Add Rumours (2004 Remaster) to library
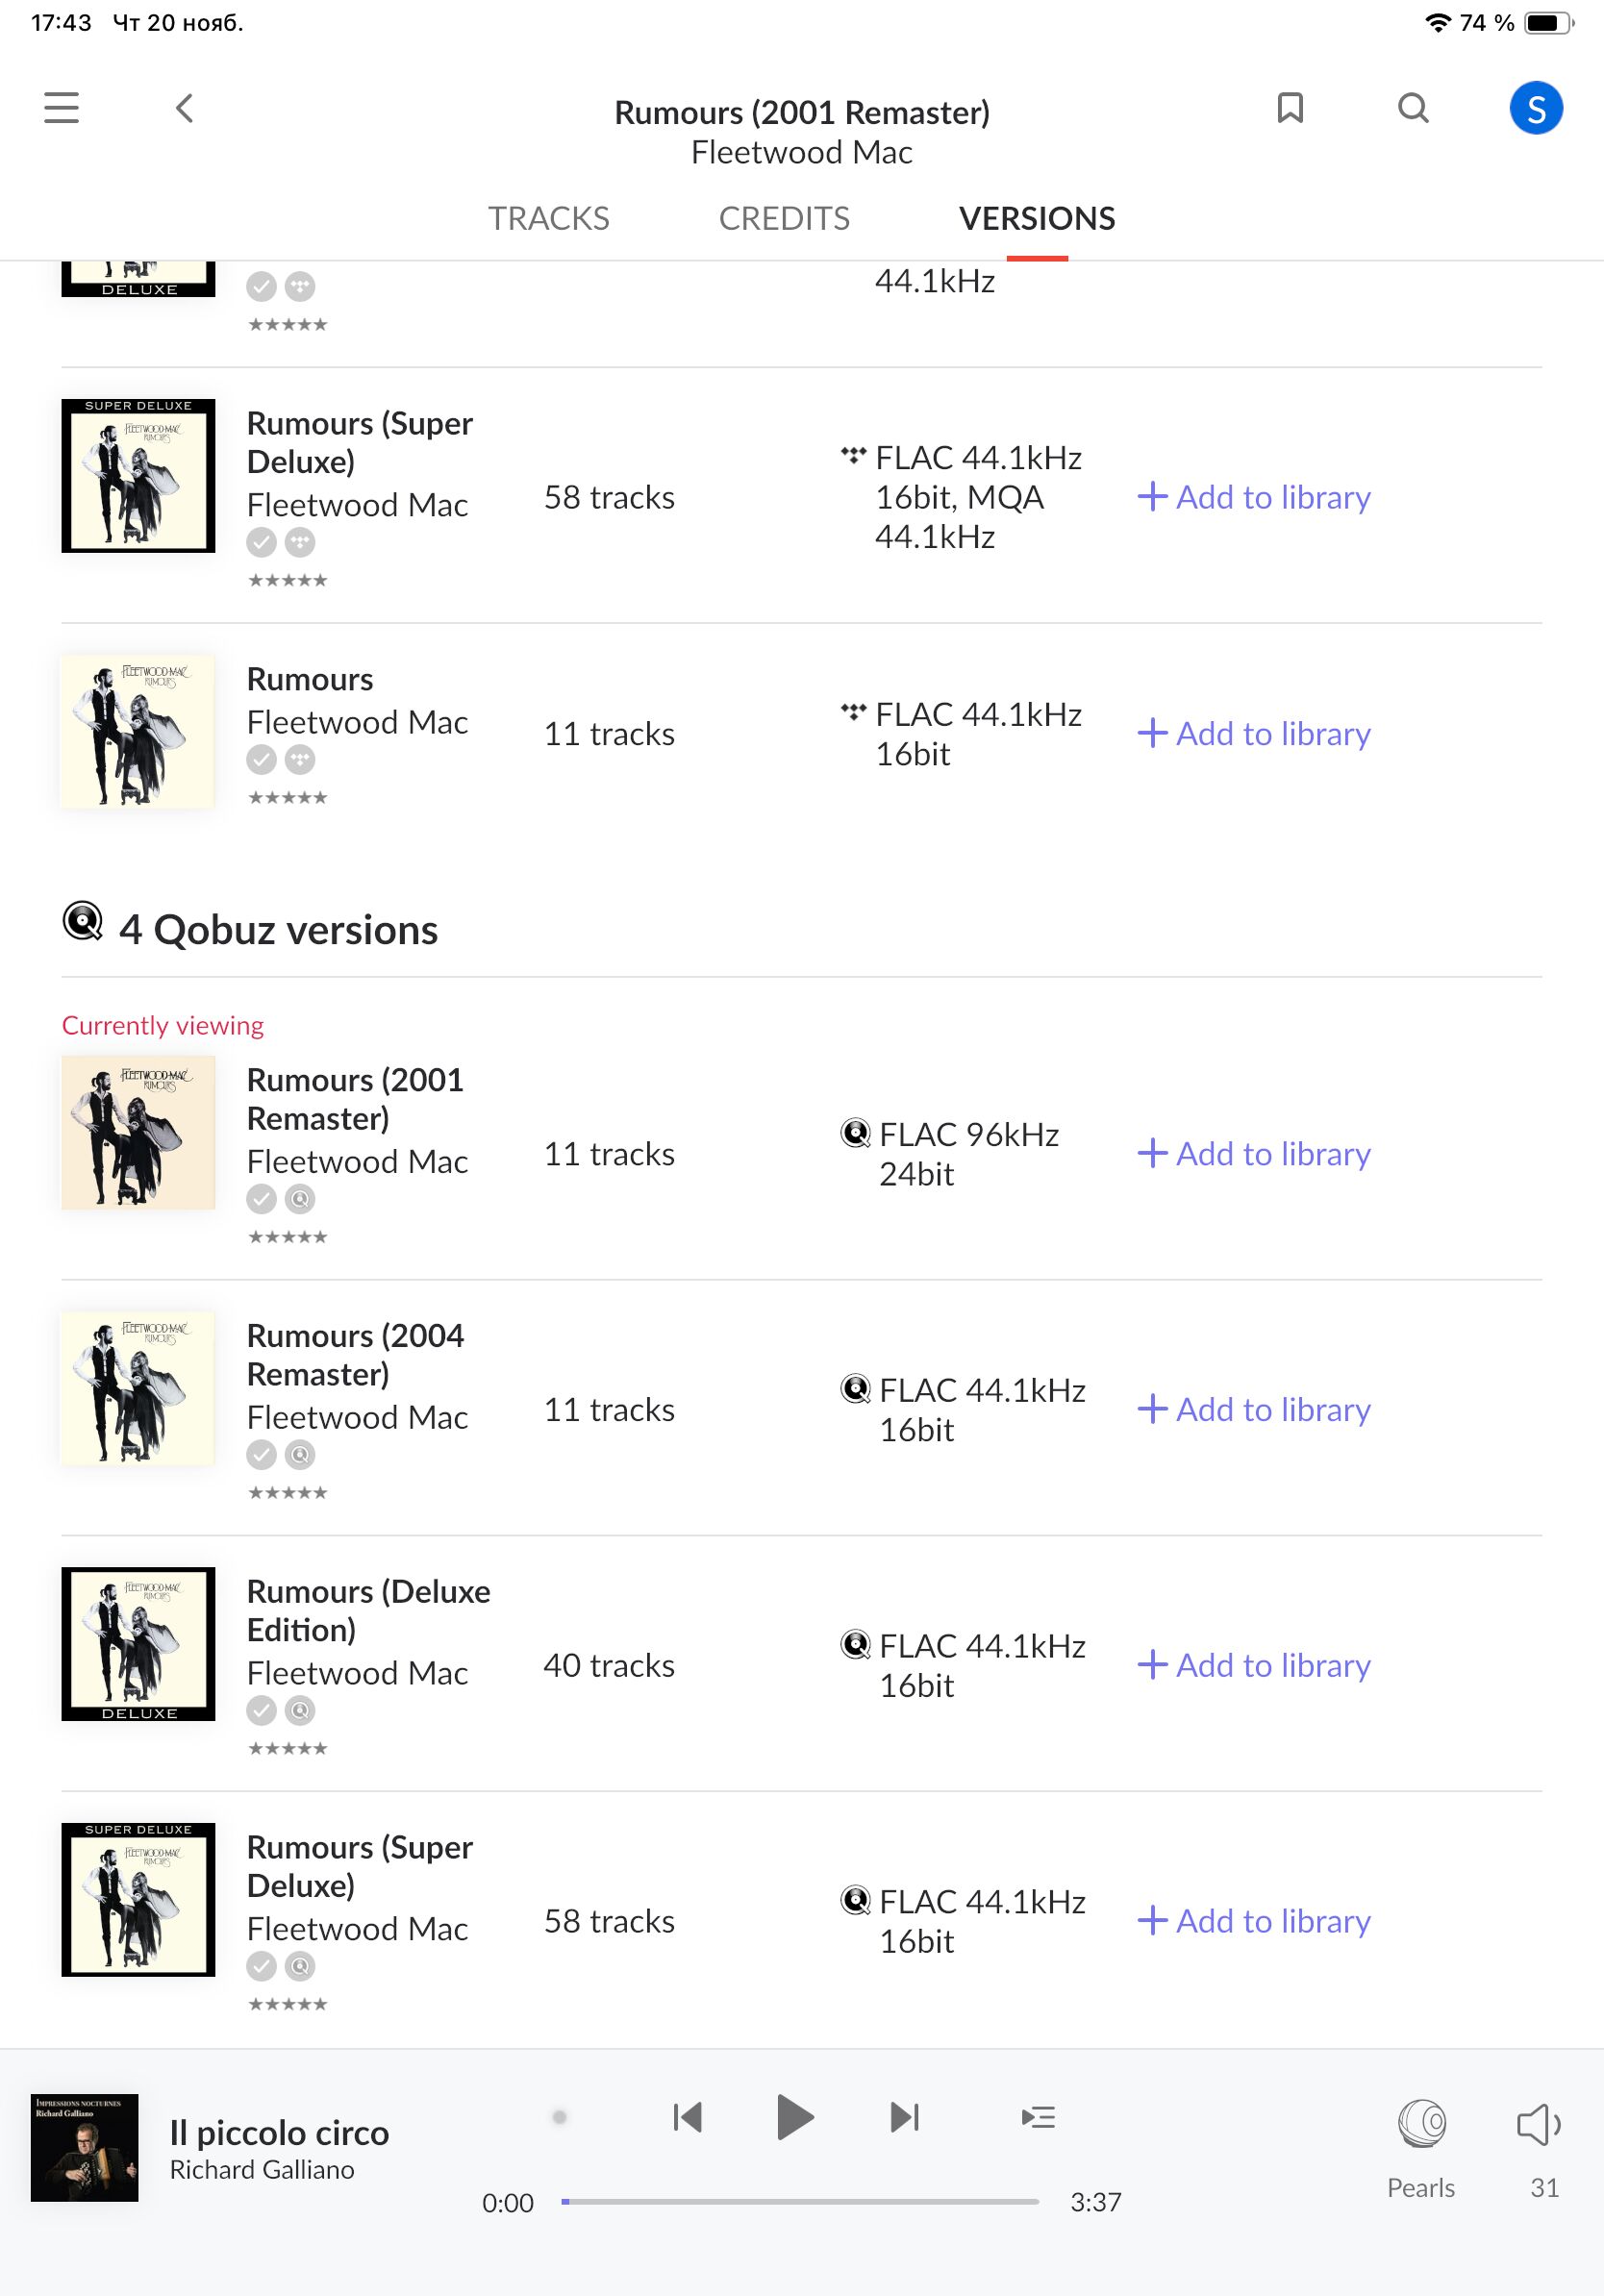 point(1254,1409)
